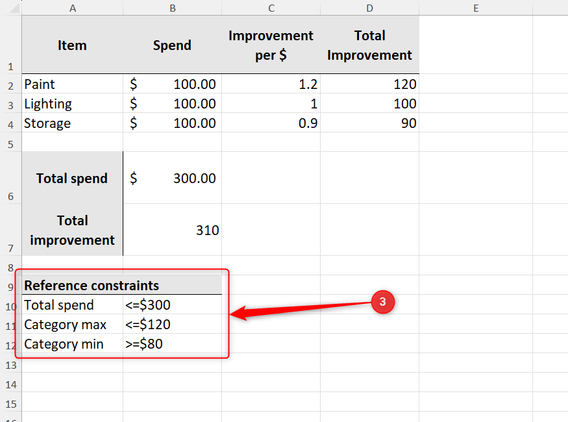The width and height of the screenshot is (568, 422).
Task: Select the Storage cell
Action: click(72, 123)
